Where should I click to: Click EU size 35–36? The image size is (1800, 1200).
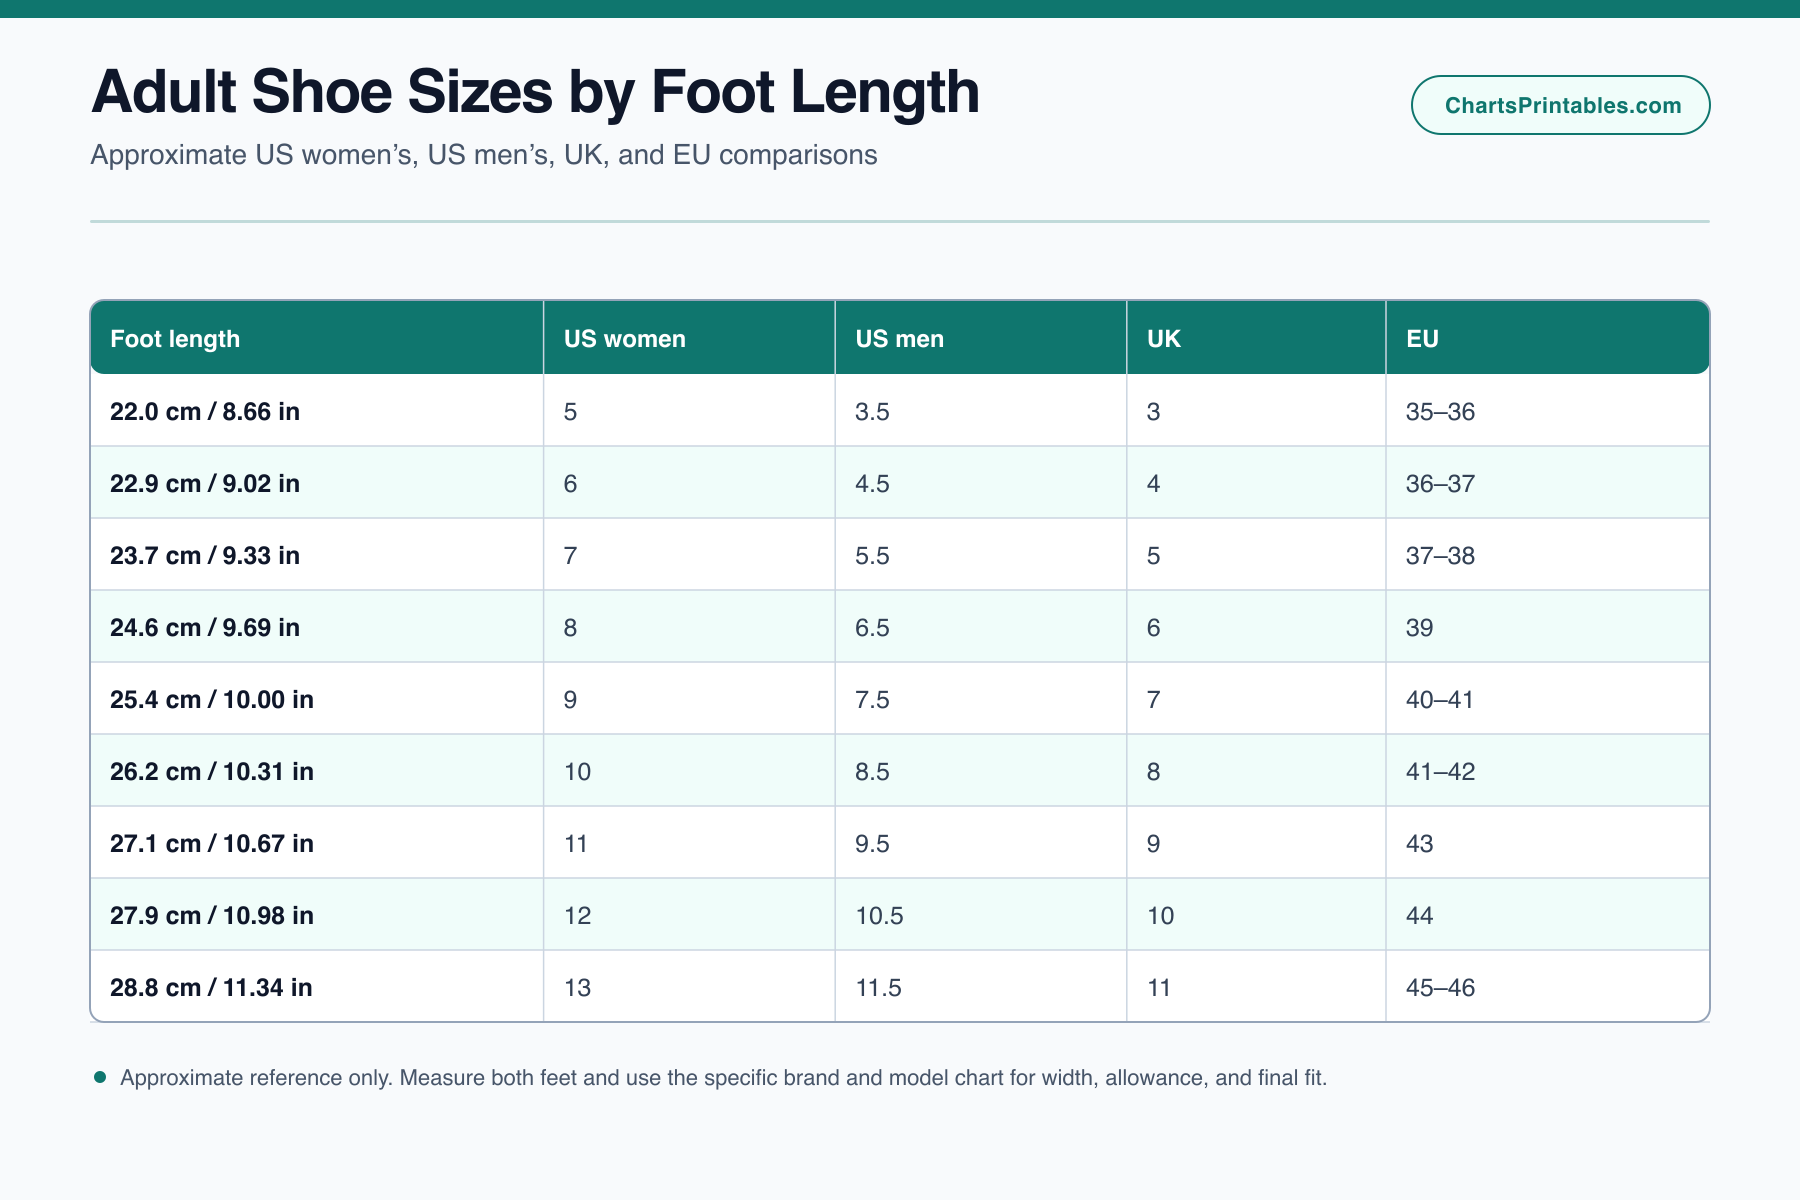click(1548, 411)
